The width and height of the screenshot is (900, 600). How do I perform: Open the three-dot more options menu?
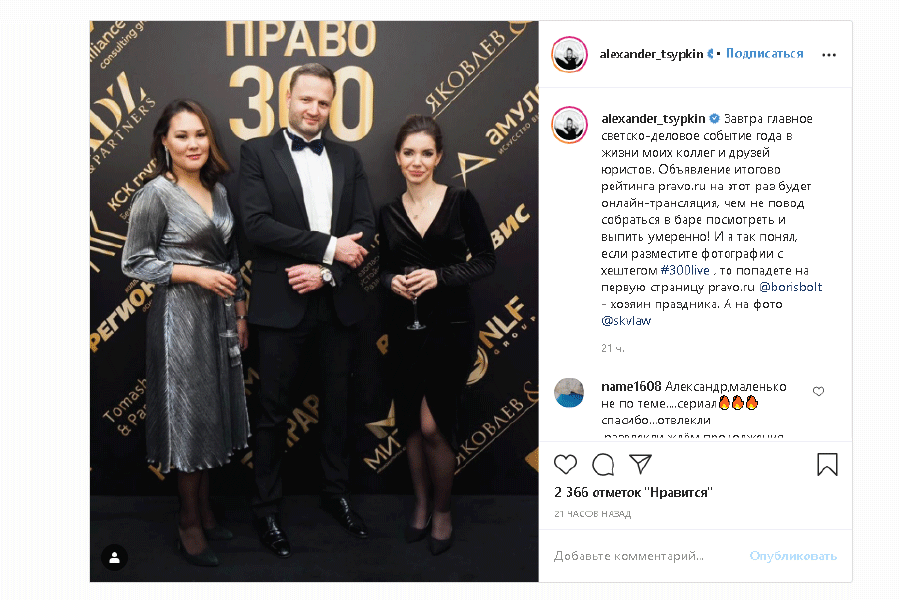(829, 55)
